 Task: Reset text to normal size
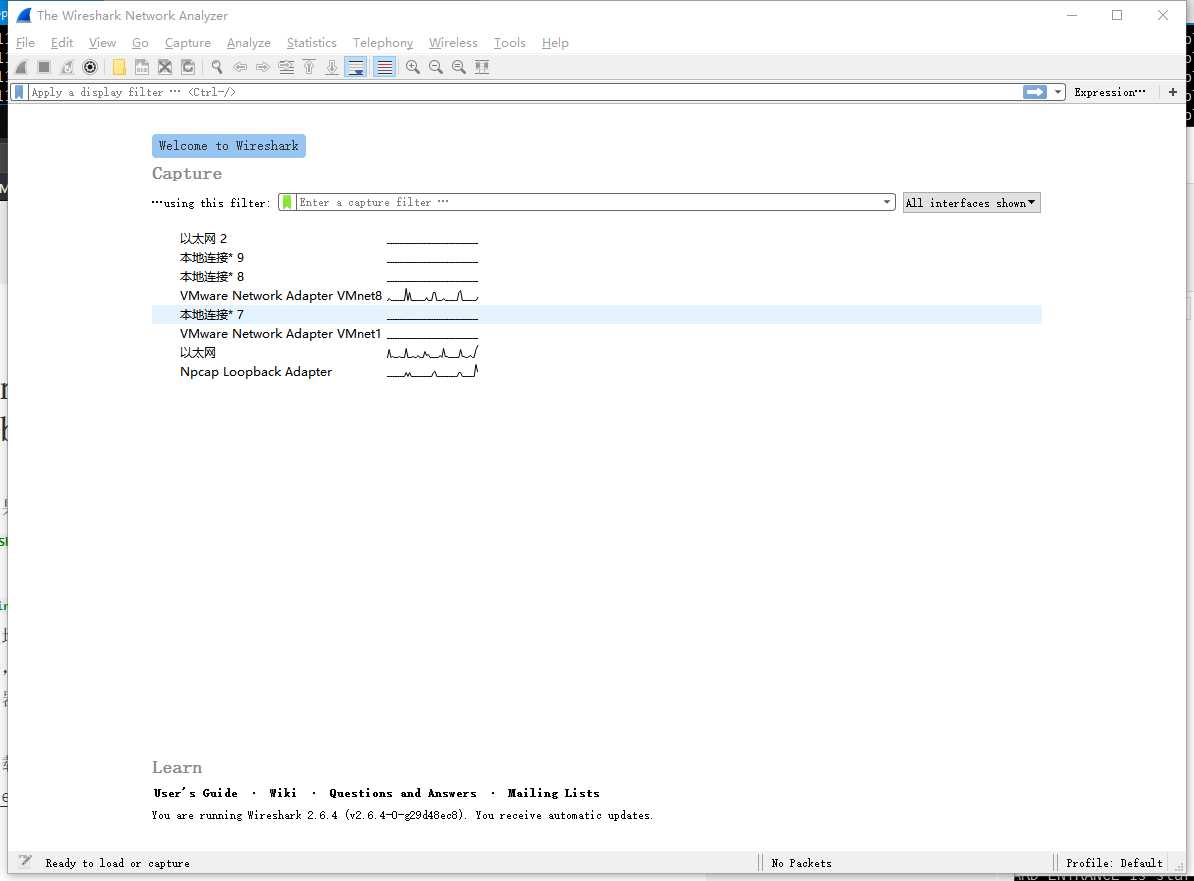(x=458, y=67)
